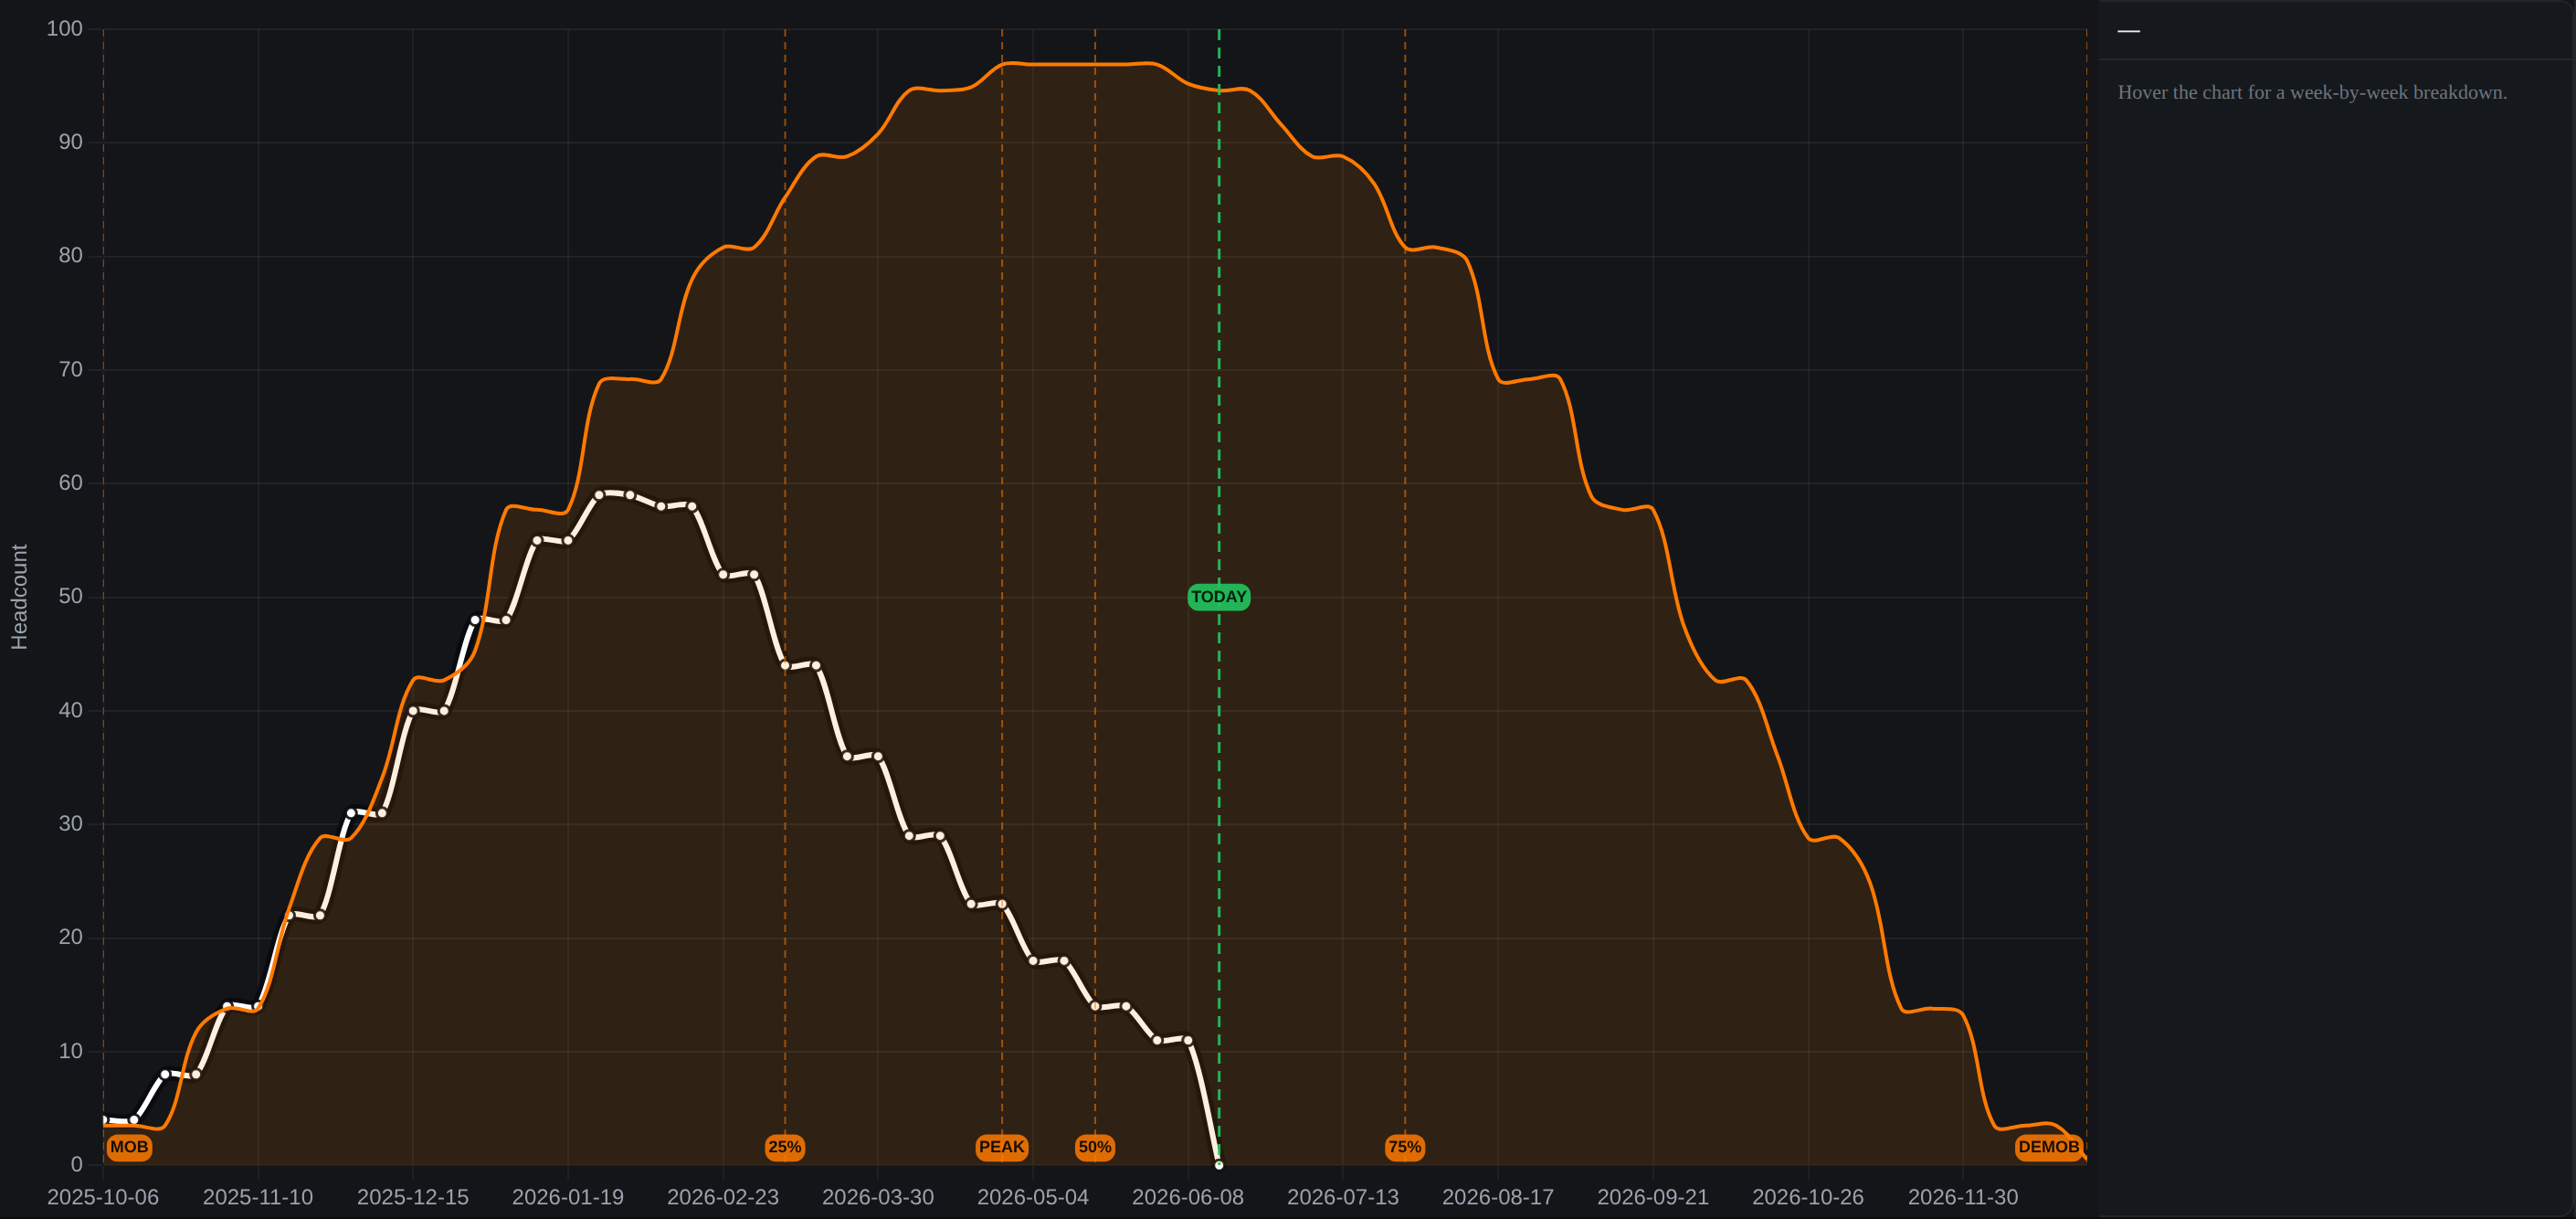Click the hover-the-chart hint text
This screenshot has width=2576, height=1219.
pyautogui.click(x=2312, y=93)
